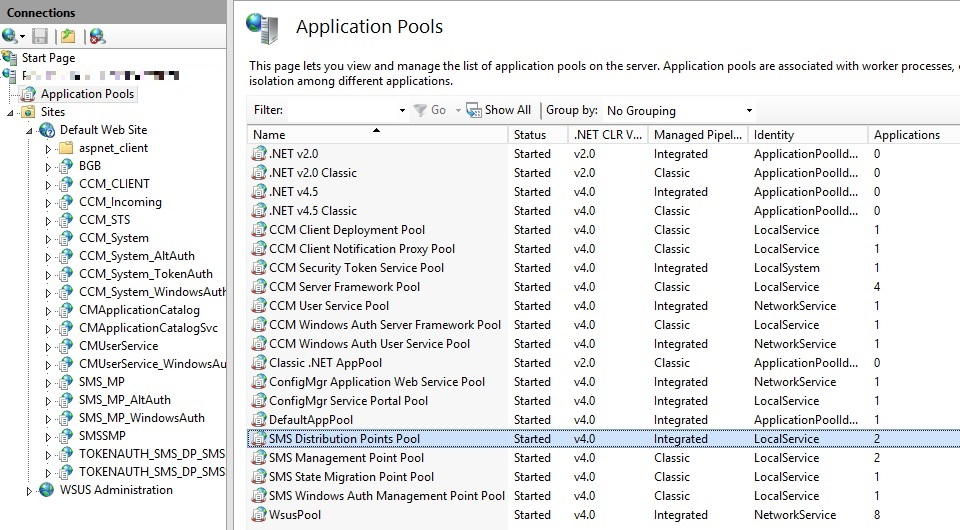Click the Show All filter icon

(x=474, y=110)
